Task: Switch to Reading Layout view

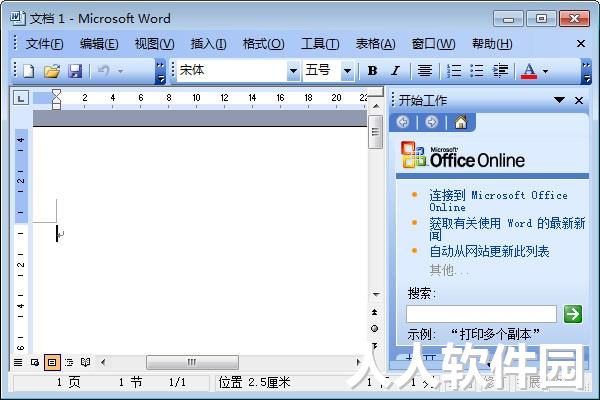Action: [x=86, y=362]
